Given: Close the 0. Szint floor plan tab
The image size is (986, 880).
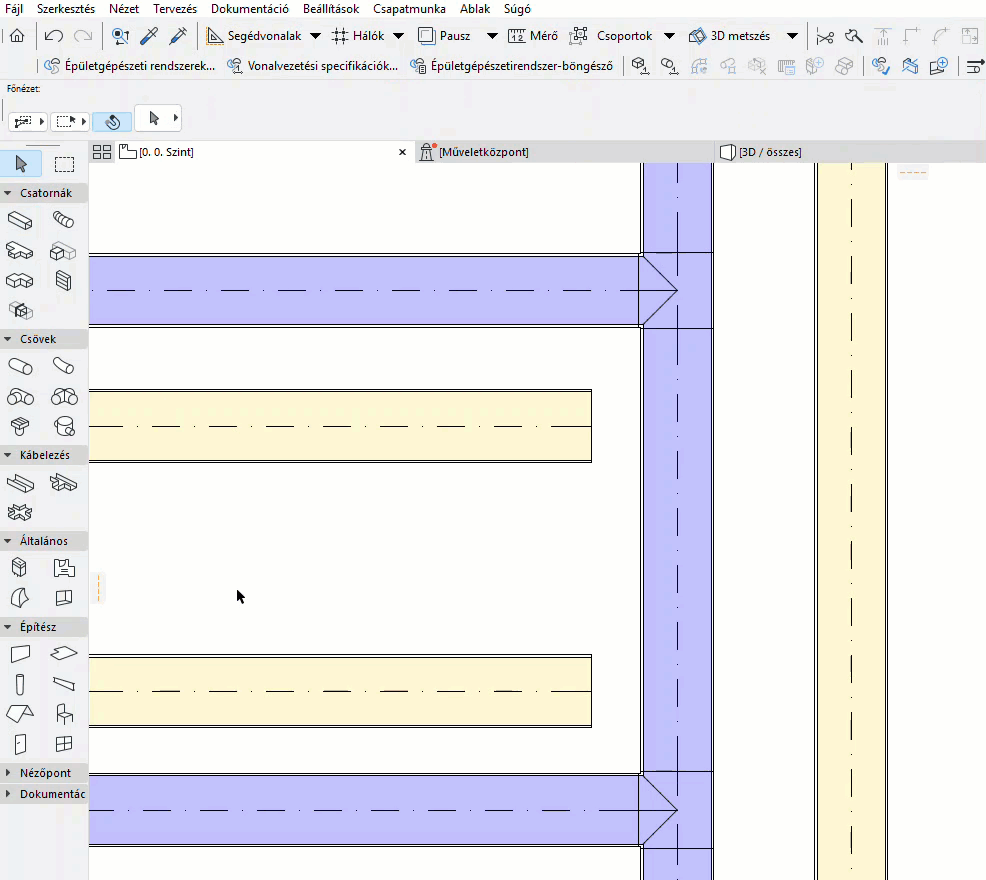Looking at the screenshot, I should [402, 152].
